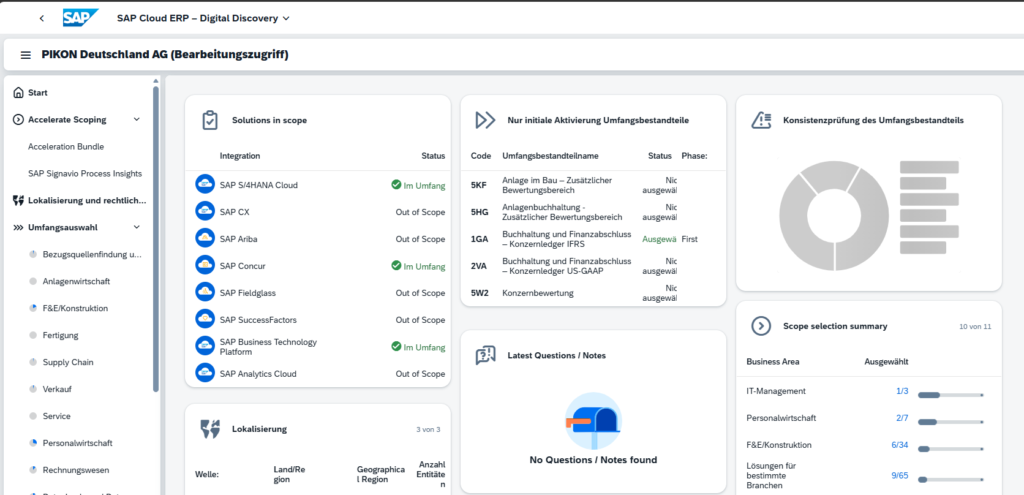Click the Scope selection summary arrow icon
Image resolution: width=1024 pixels, height=495 pixels.
pyautogui.click(x=761, y=326)
